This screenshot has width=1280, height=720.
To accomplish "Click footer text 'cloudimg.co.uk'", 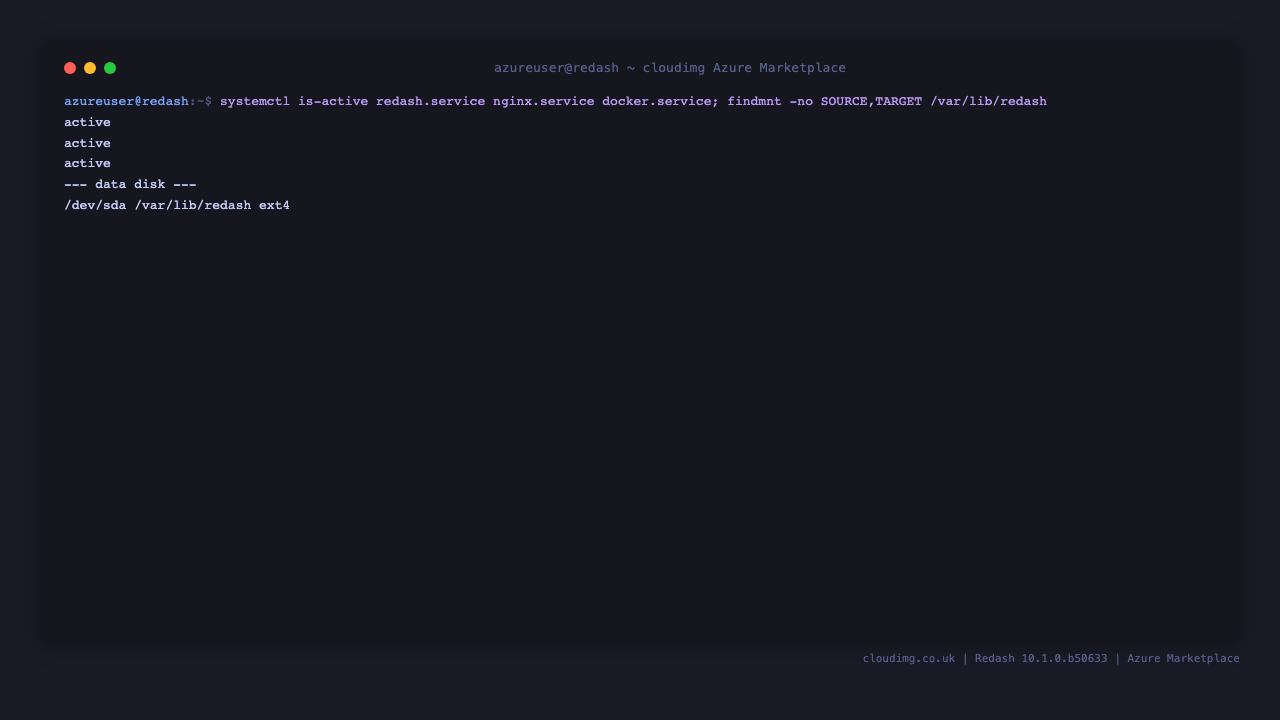I will (909, 658).
